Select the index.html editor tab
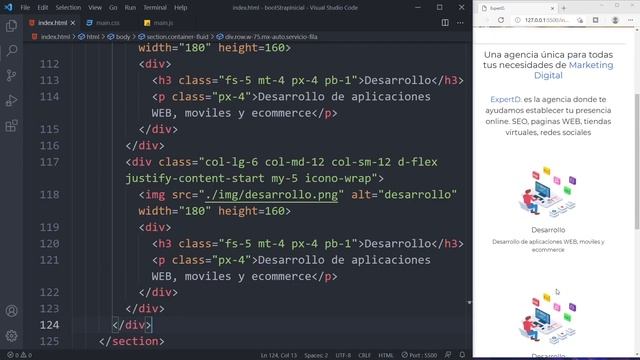The image size is (640, 360). coord(52,23)
